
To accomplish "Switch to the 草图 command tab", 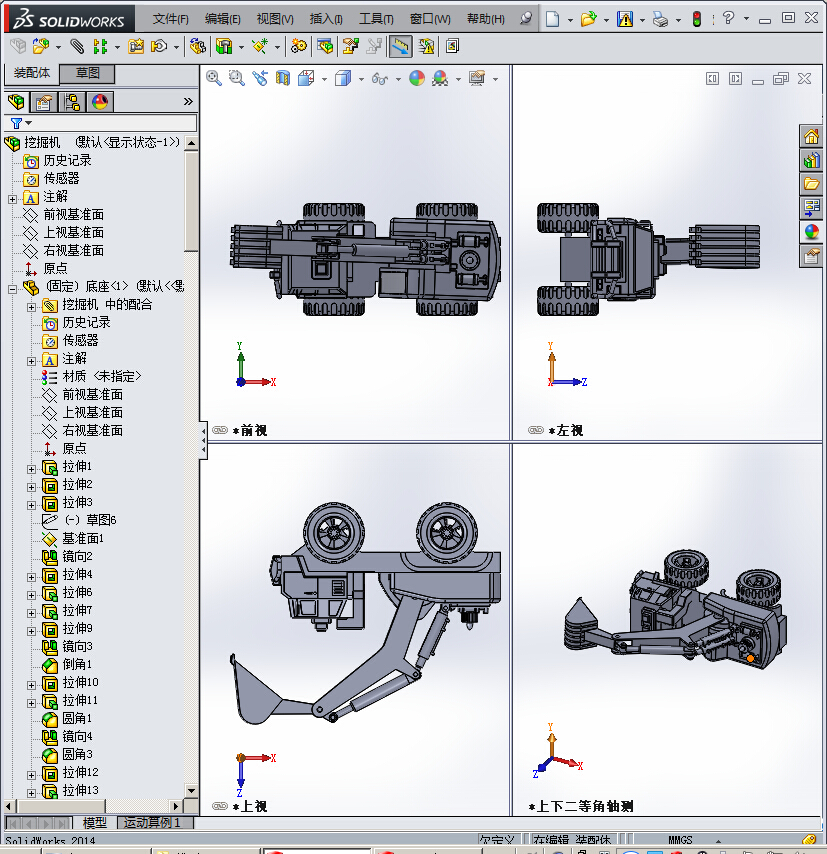I will click(x=87, y=74).
